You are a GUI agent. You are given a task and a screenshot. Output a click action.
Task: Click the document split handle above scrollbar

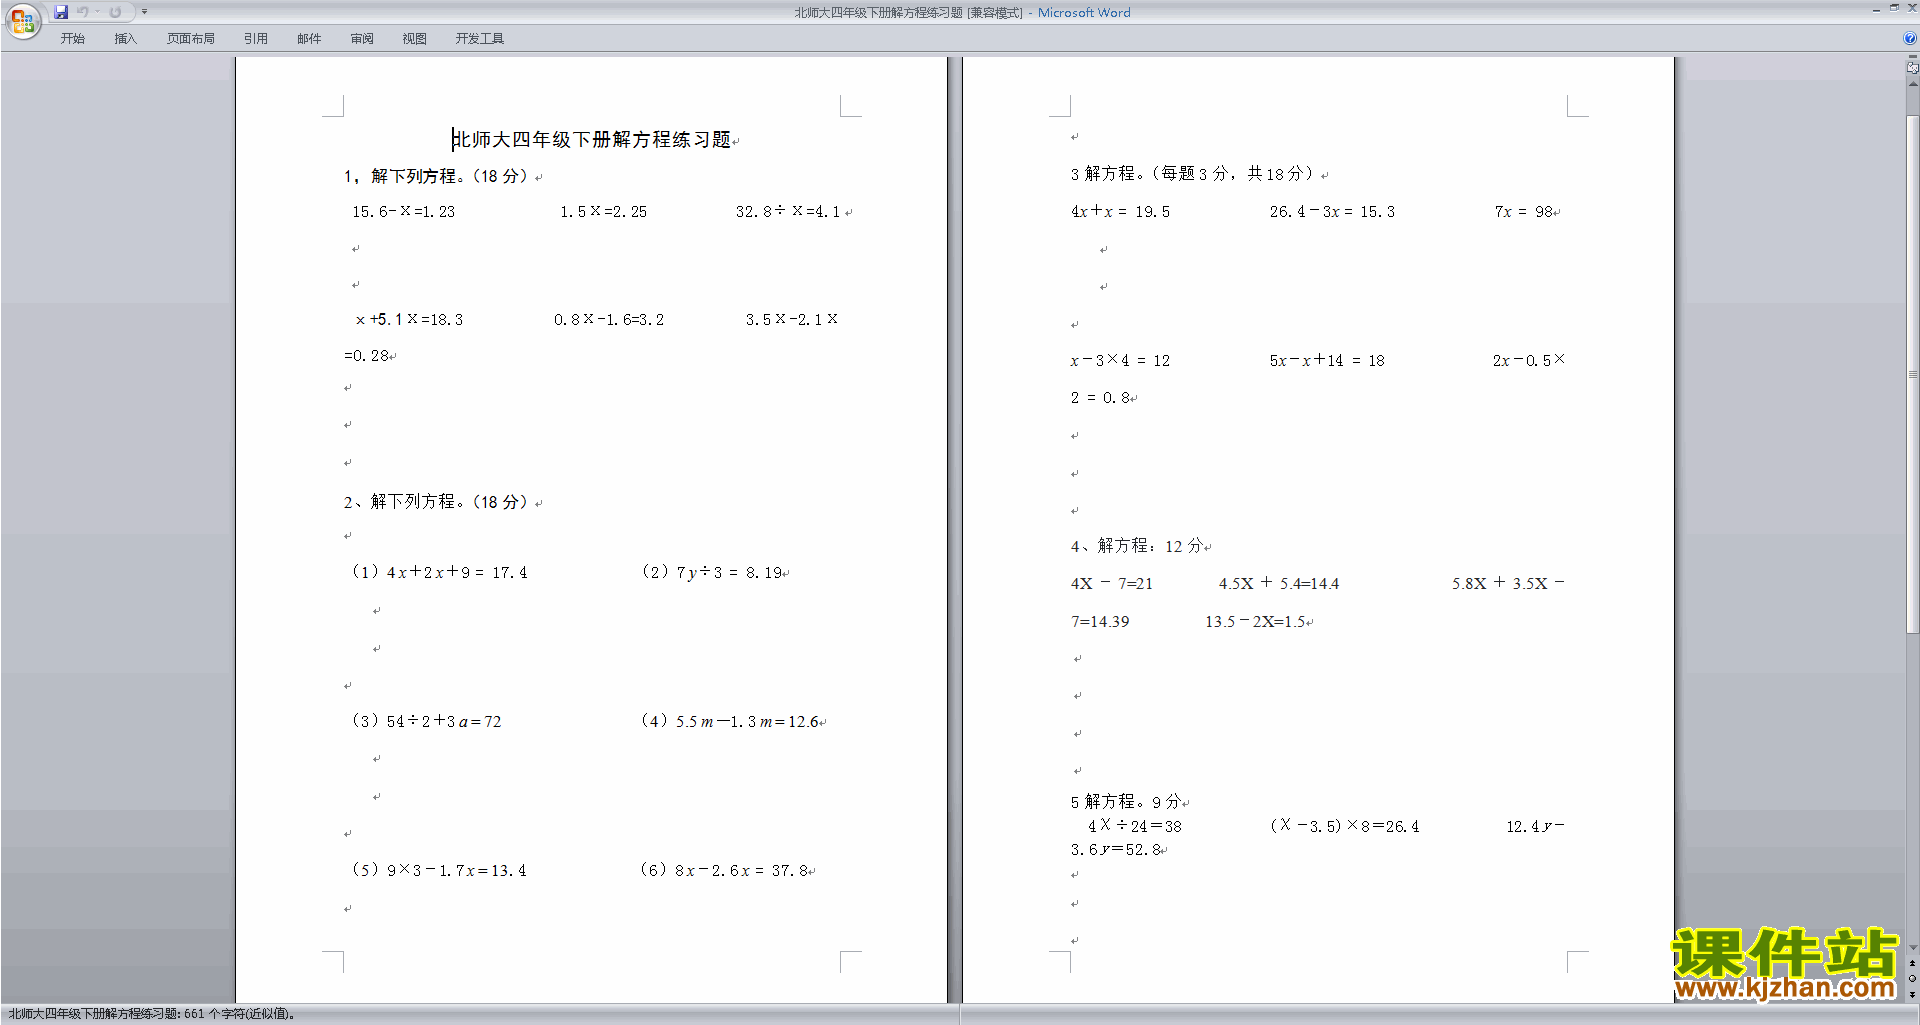click(x=1912, y=57)
